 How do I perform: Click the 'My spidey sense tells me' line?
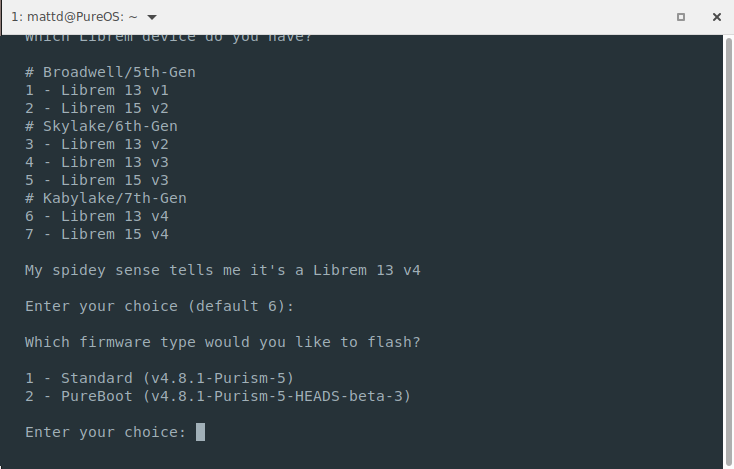click(x=223, y=270)
